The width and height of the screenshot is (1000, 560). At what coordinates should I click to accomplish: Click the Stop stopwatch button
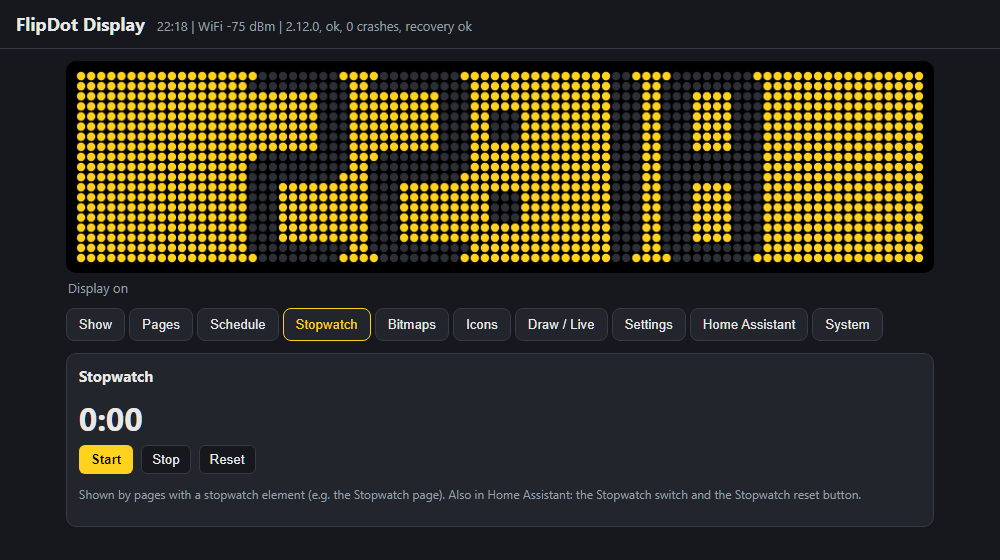point(166,459)
